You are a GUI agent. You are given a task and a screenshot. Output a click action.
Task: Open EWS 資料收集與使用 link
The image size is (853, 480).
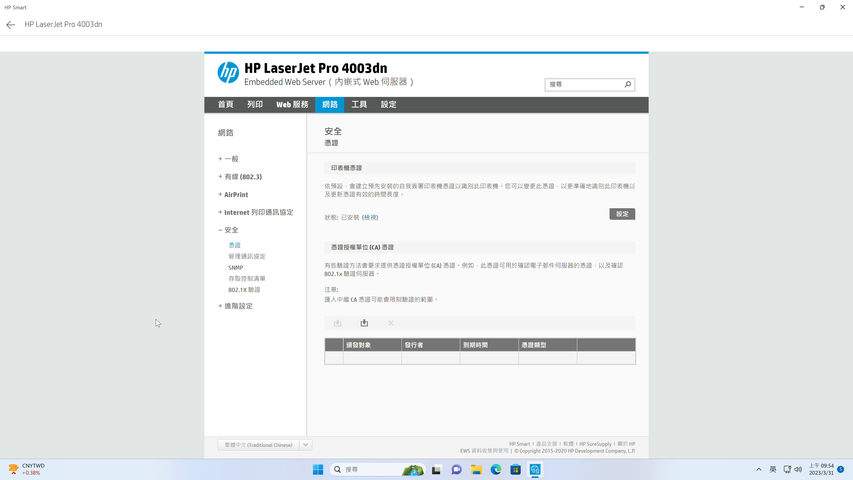[484, 451]
